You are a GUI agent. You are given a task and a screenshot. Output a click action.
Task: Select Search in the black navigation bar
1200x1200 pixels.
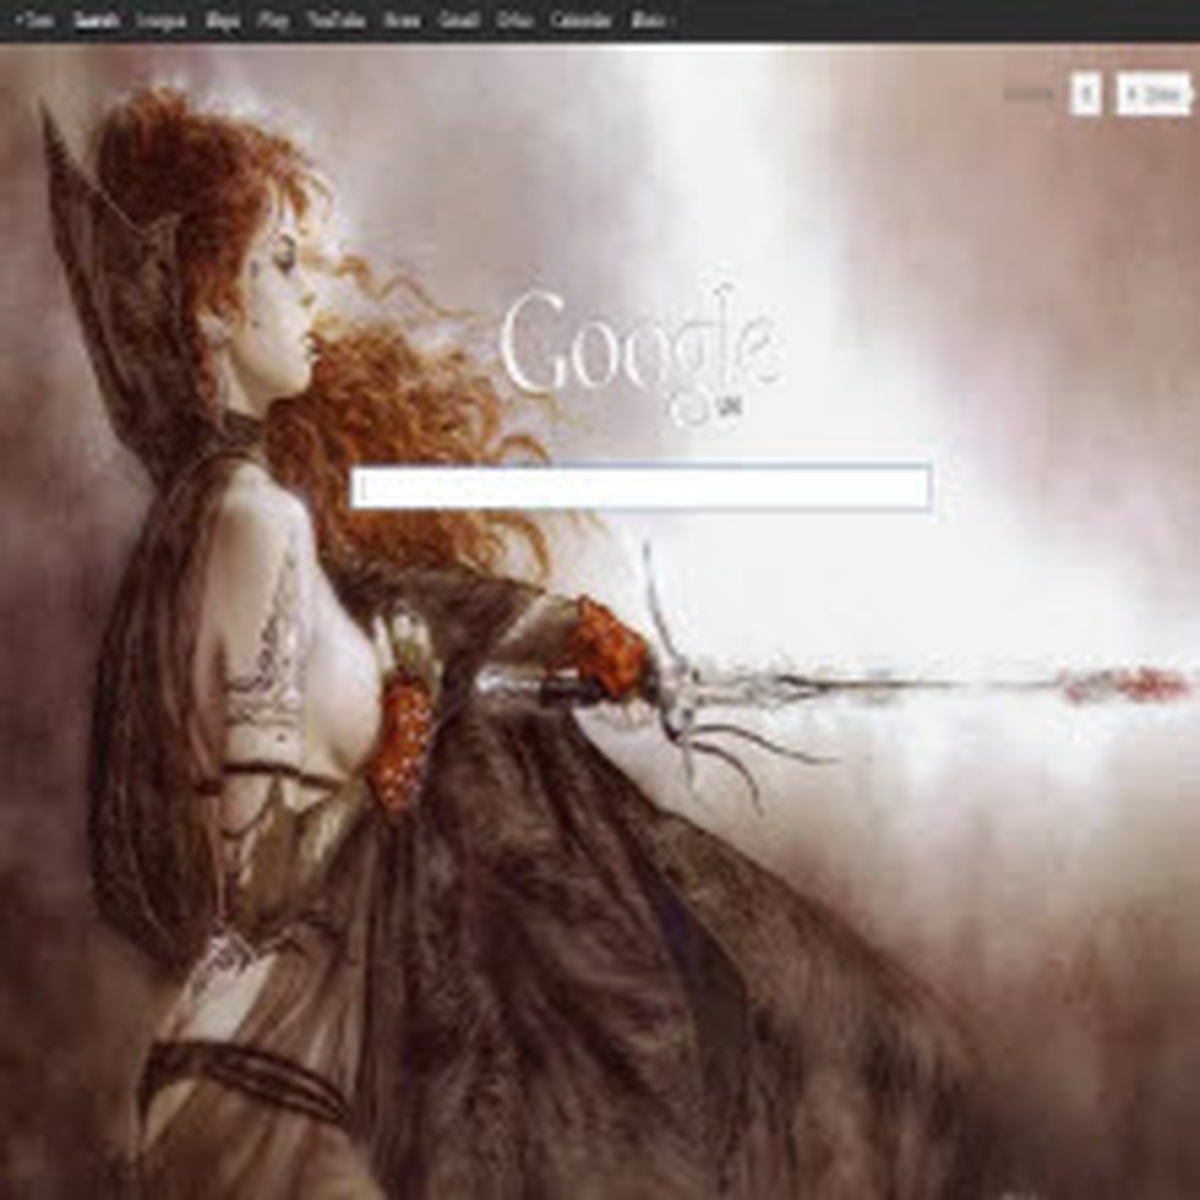97,20
